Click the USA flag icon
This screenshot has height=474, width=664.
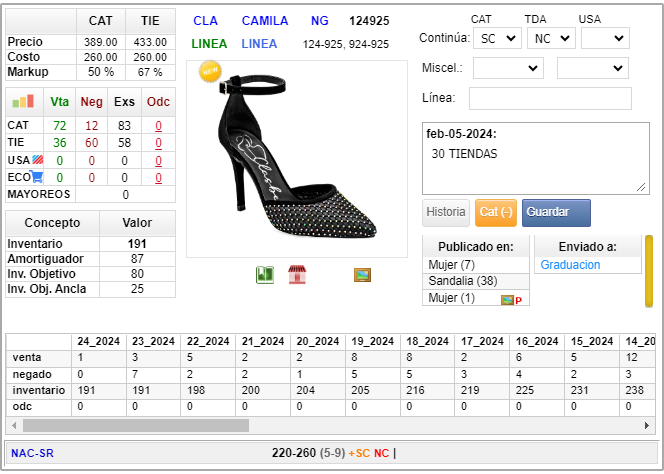38,160
